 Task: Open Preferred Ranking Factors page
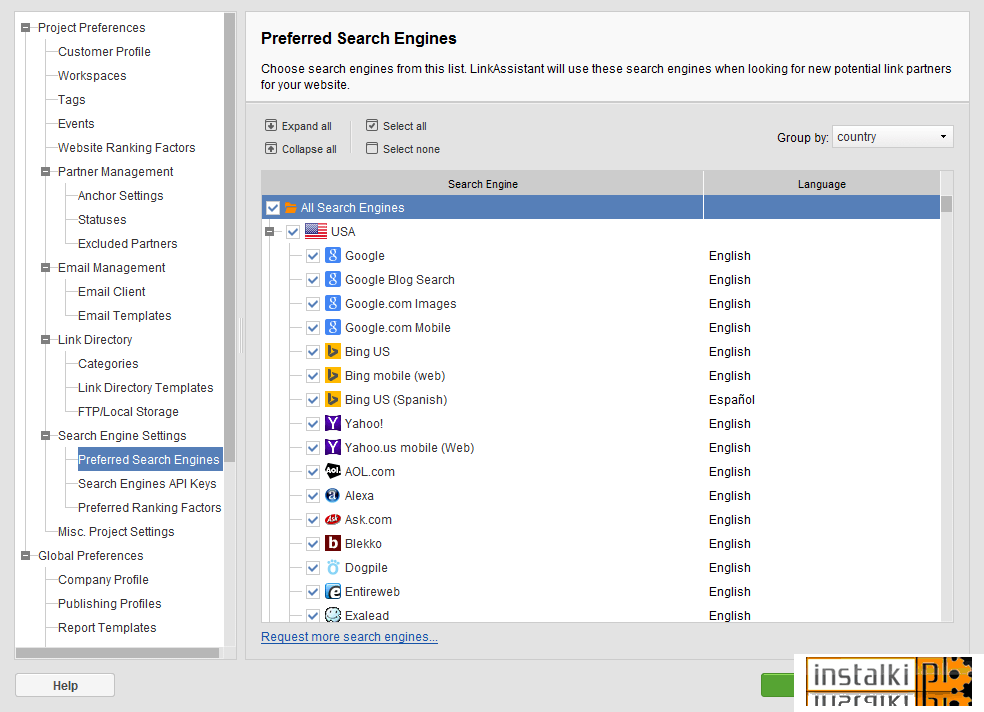point(149,507)
